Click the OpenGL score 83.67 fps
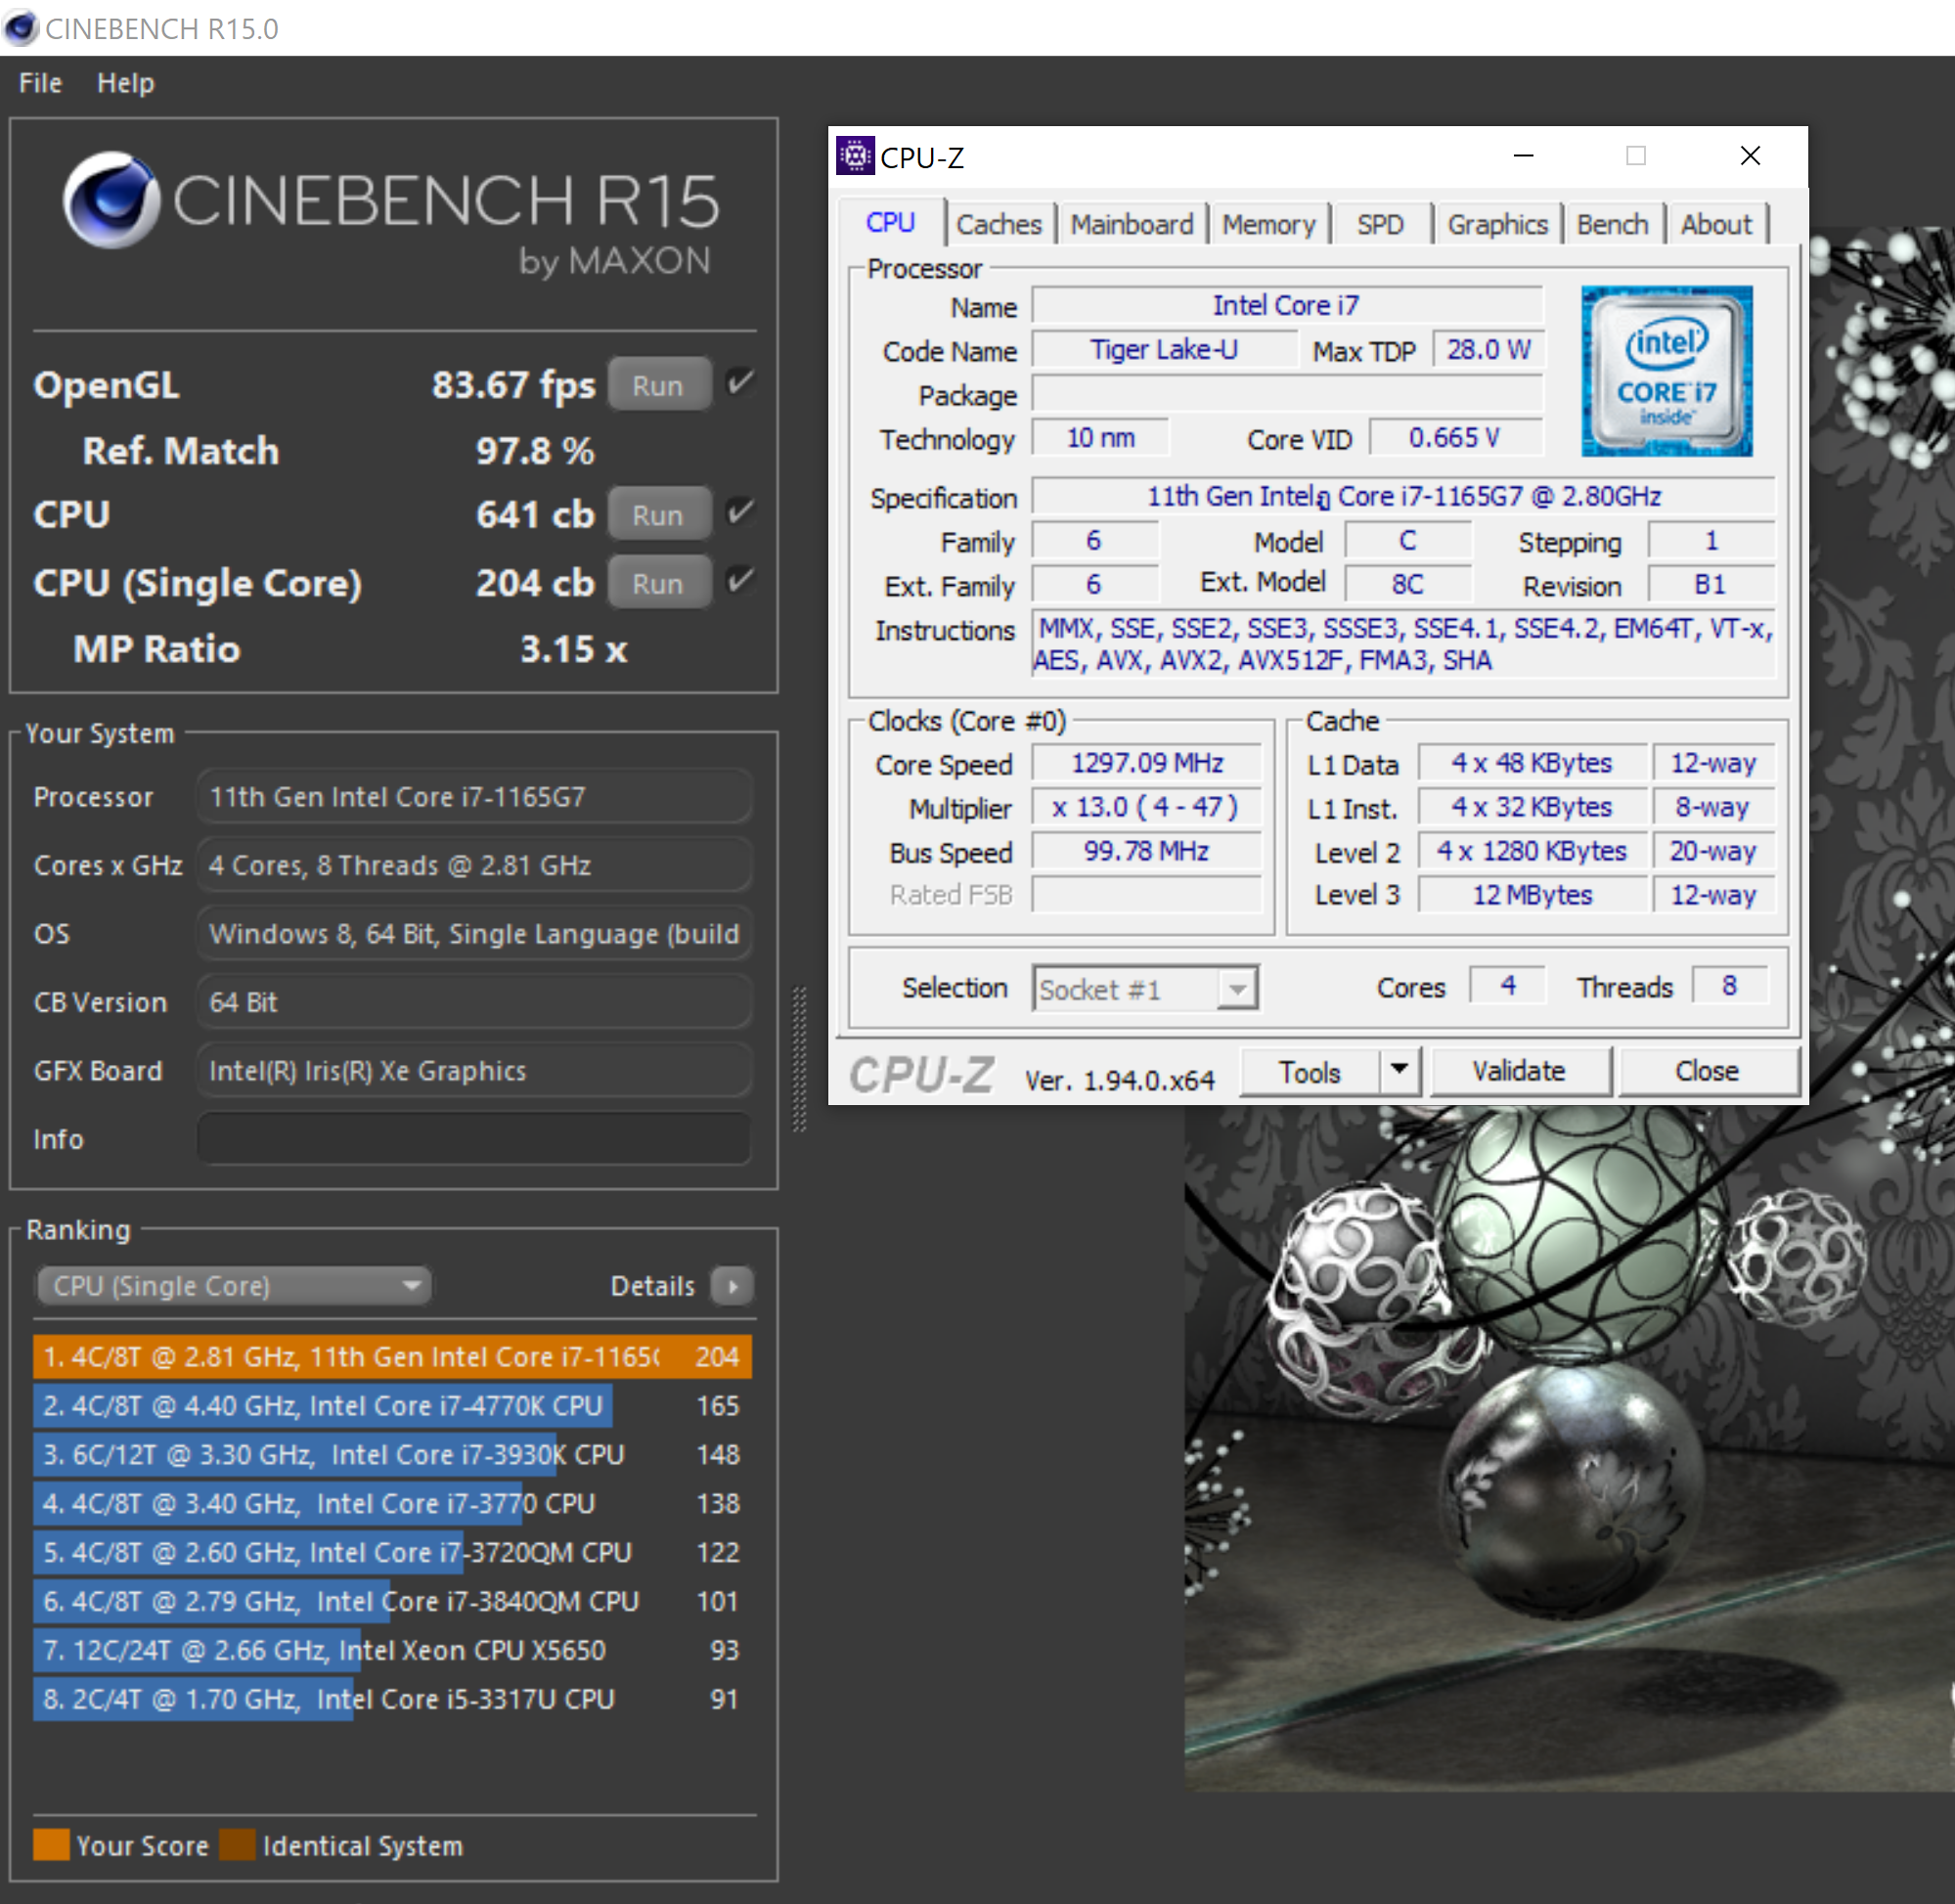Screen dimensions: 1955x1904 (513, 385)
